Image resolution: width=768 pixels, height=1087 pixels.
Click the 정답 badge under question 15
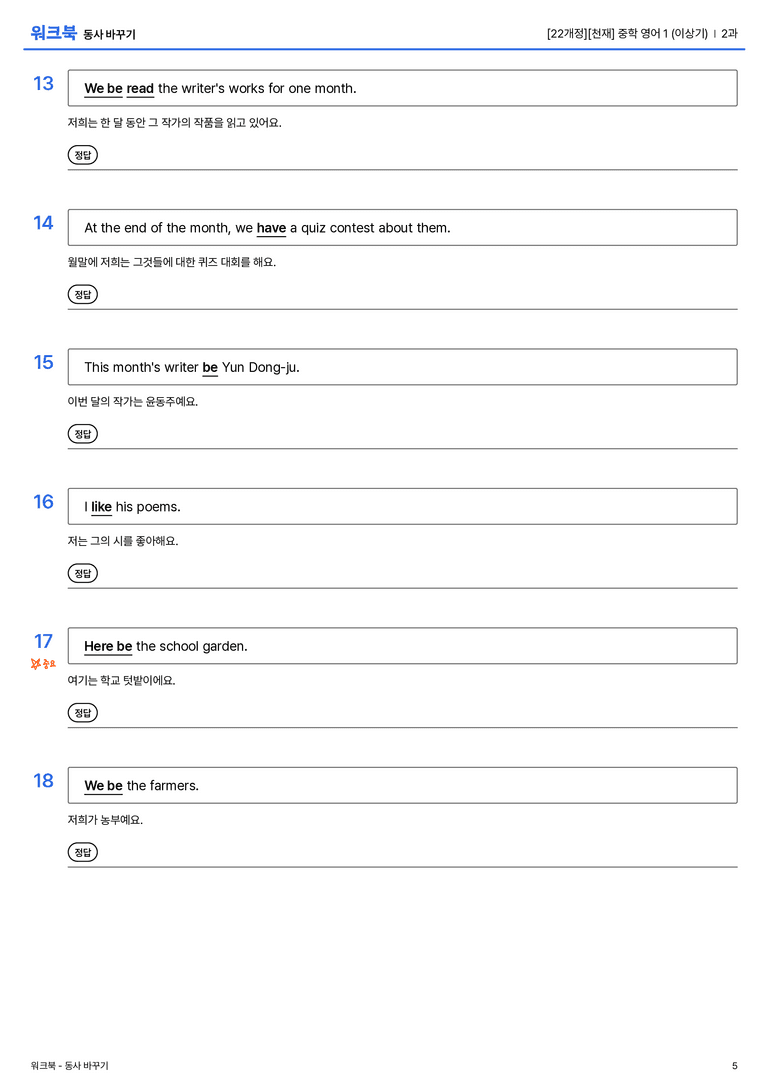[x=82, y=434]
